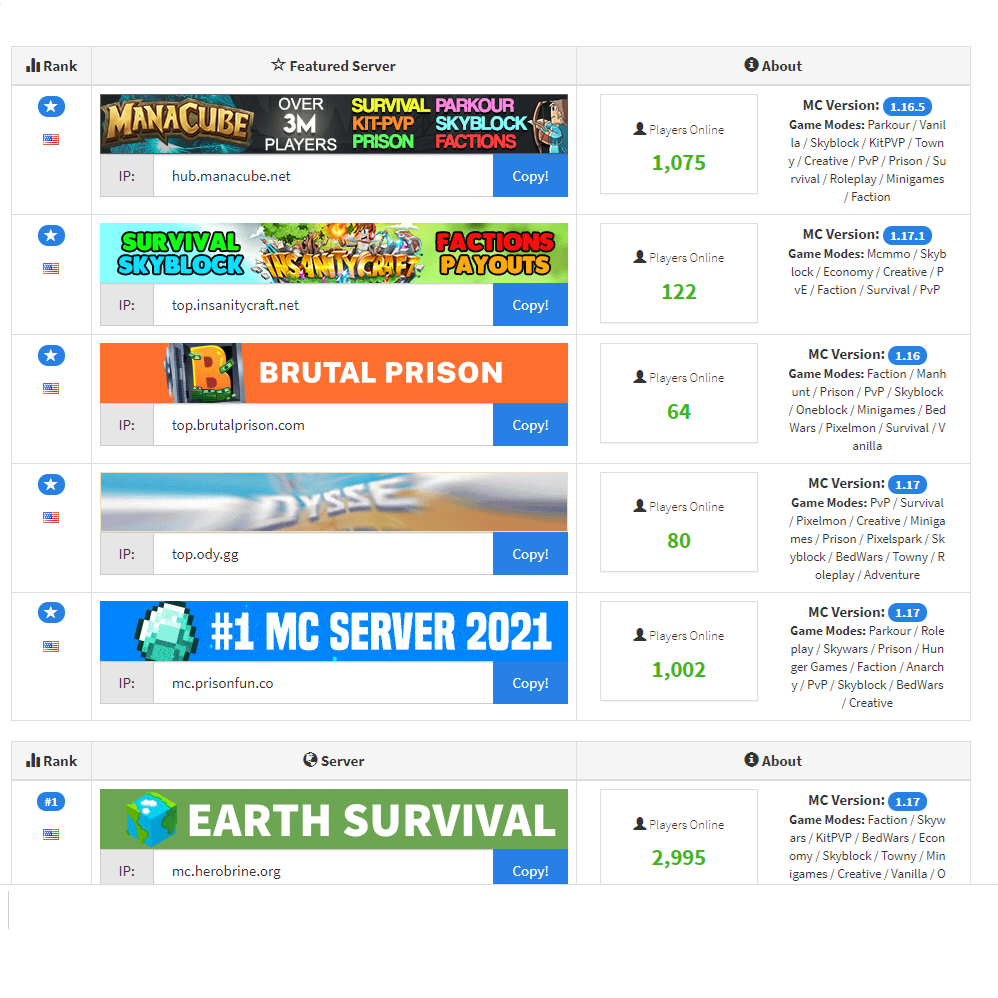This screenshot has height=998, width=998.
Task: Click the 2,995 players online count
Action: [x=678, y=858]
